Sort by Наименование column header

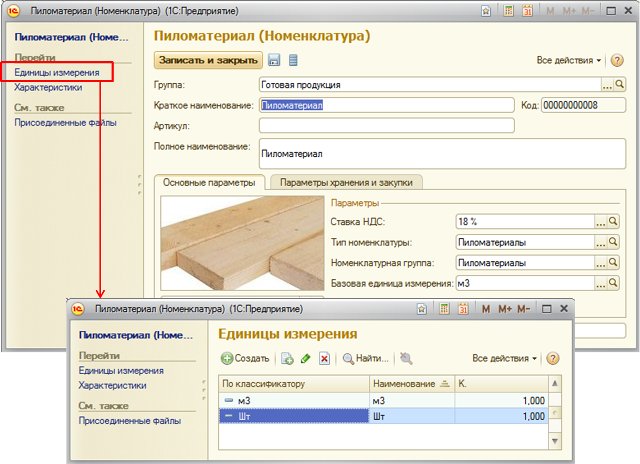(412, 384)
